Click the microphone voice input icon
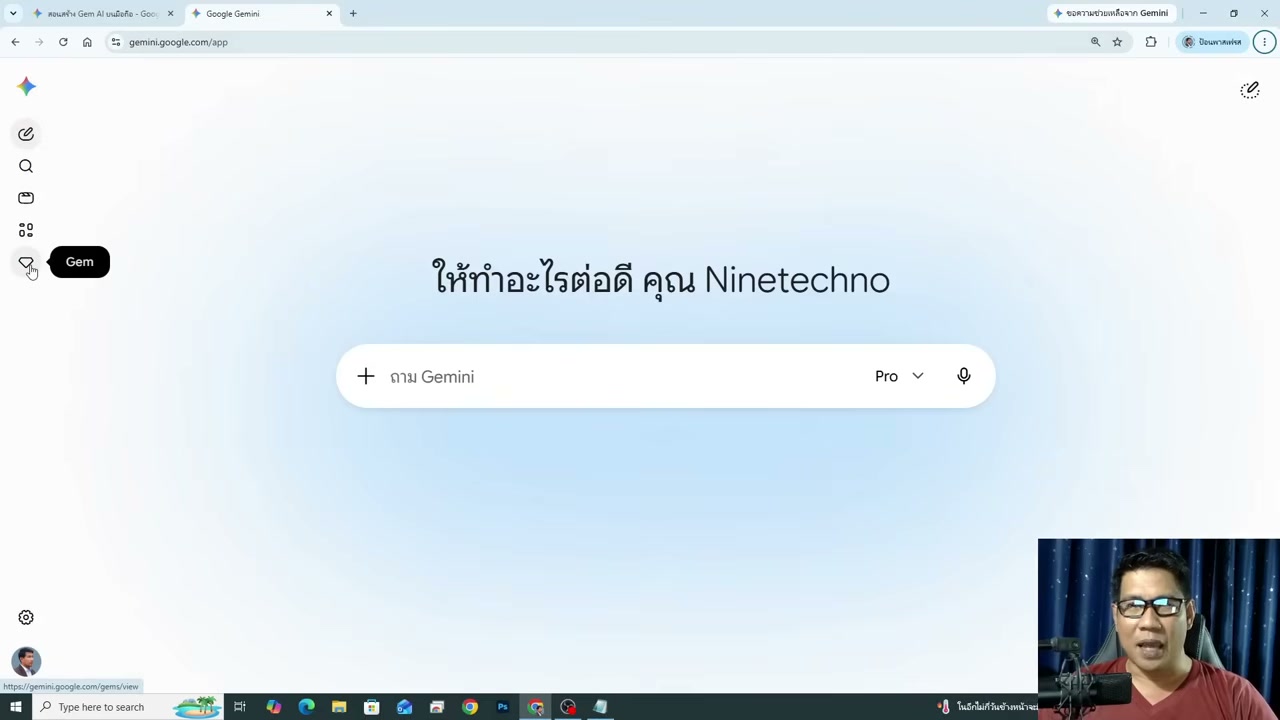This screenshot has width=1280, height=720. point(964,376)
